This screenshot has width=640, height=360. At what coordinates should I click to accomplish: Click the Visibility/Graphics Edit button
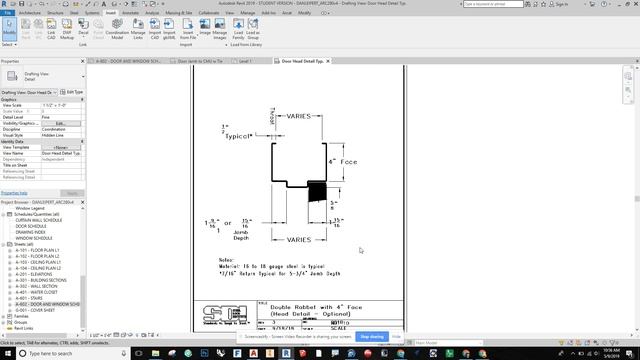point(61,123)
